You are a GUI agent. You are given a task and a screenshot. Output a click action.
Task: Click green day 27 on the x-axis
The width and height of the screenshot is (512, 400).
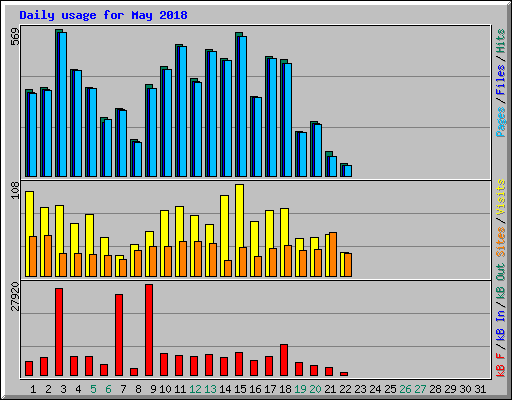420,389
